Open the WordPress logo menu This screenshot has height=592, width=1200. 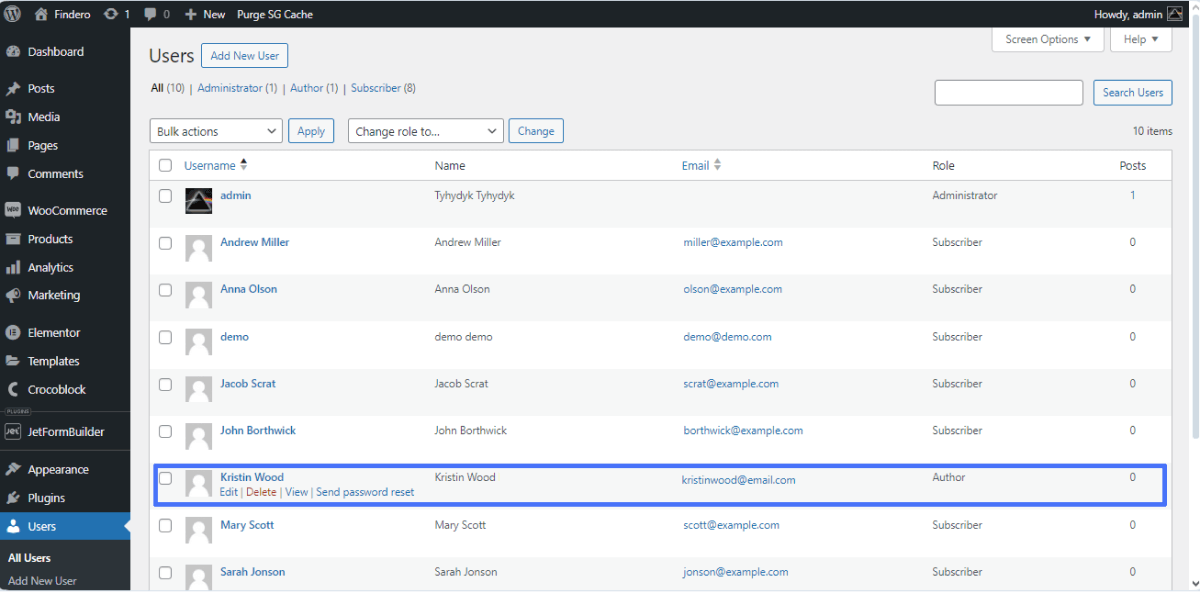coord(11,14)
